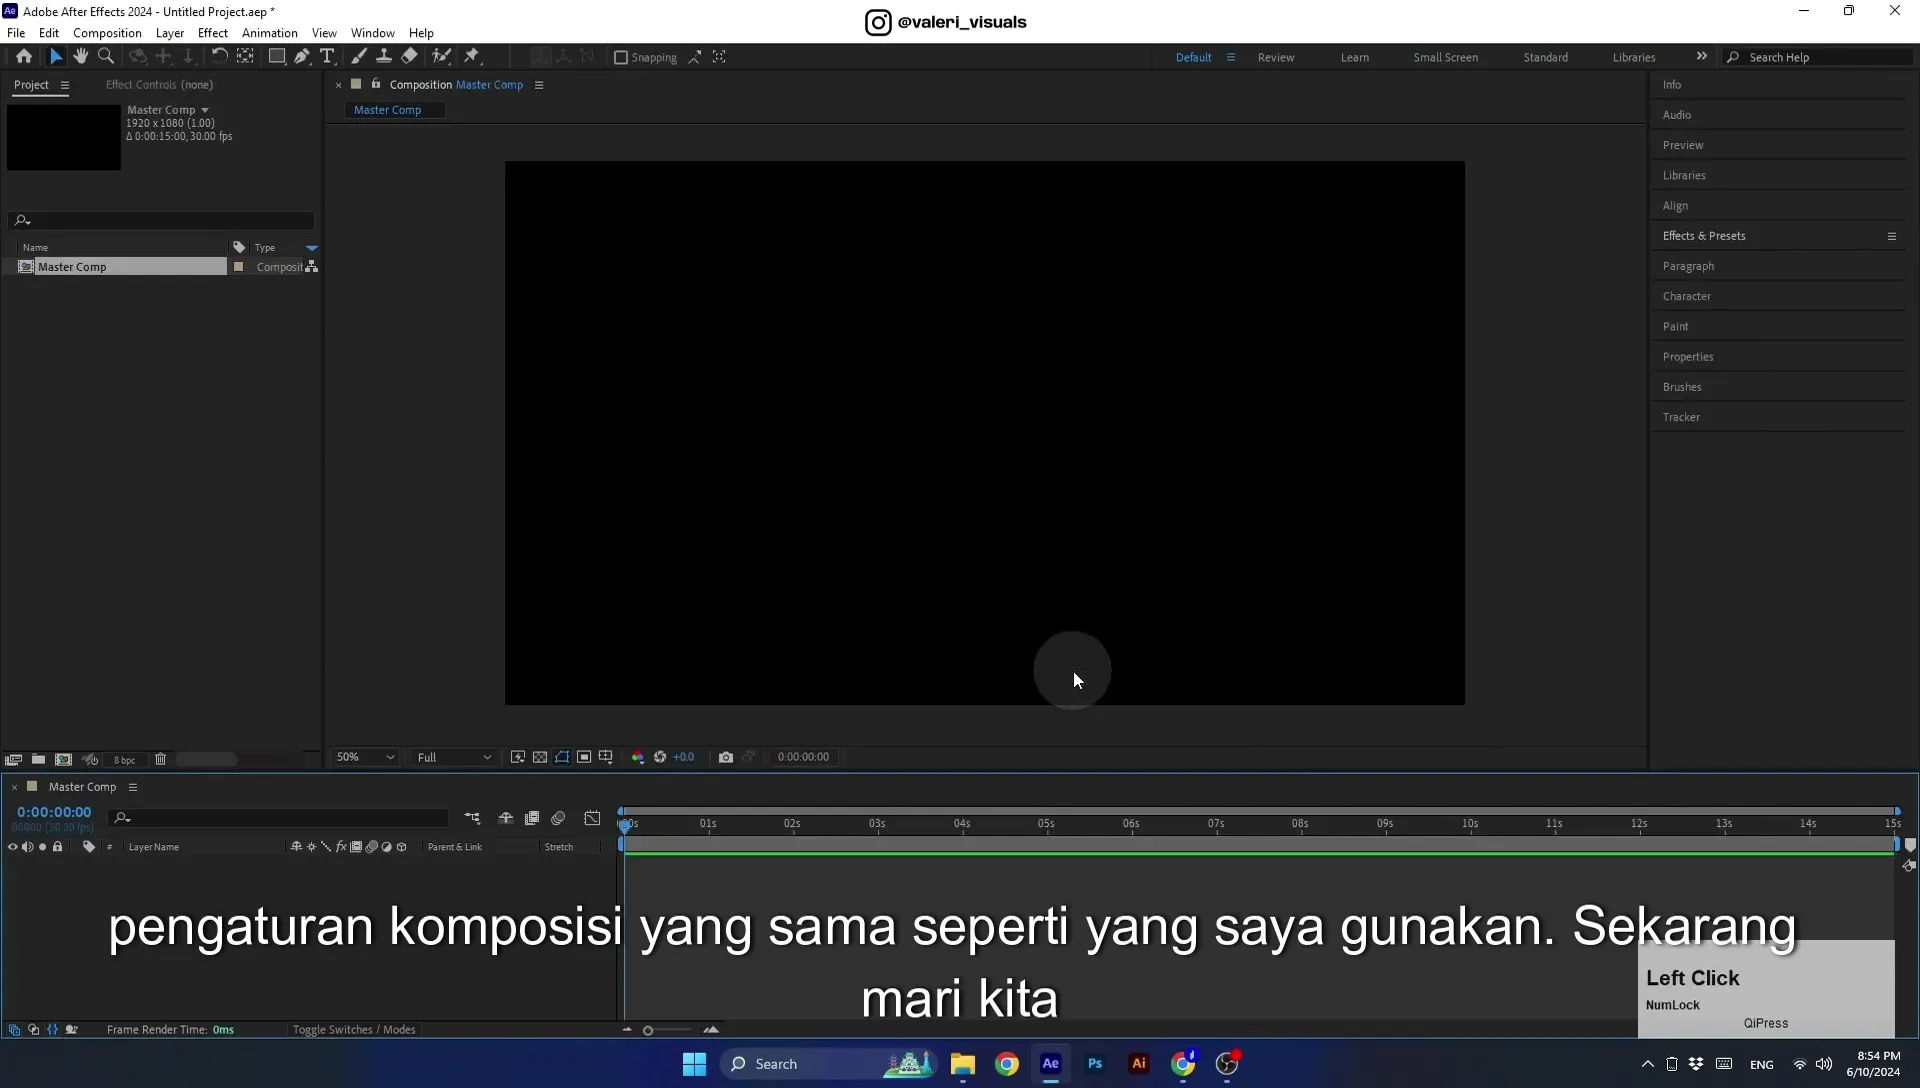The height and width of the screenshot is (1088, 1920).
Task: Open Show Channel color management menu
Action: [638, 757]
